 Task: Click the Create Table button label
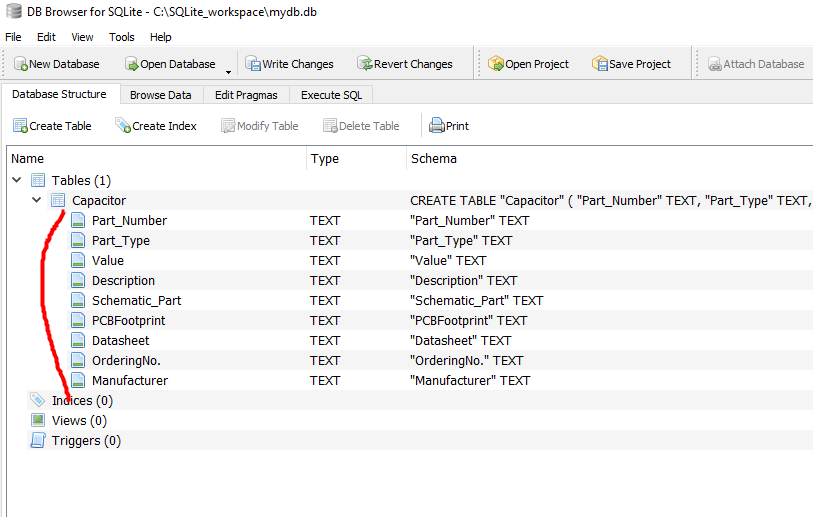[x=60, y=126]
